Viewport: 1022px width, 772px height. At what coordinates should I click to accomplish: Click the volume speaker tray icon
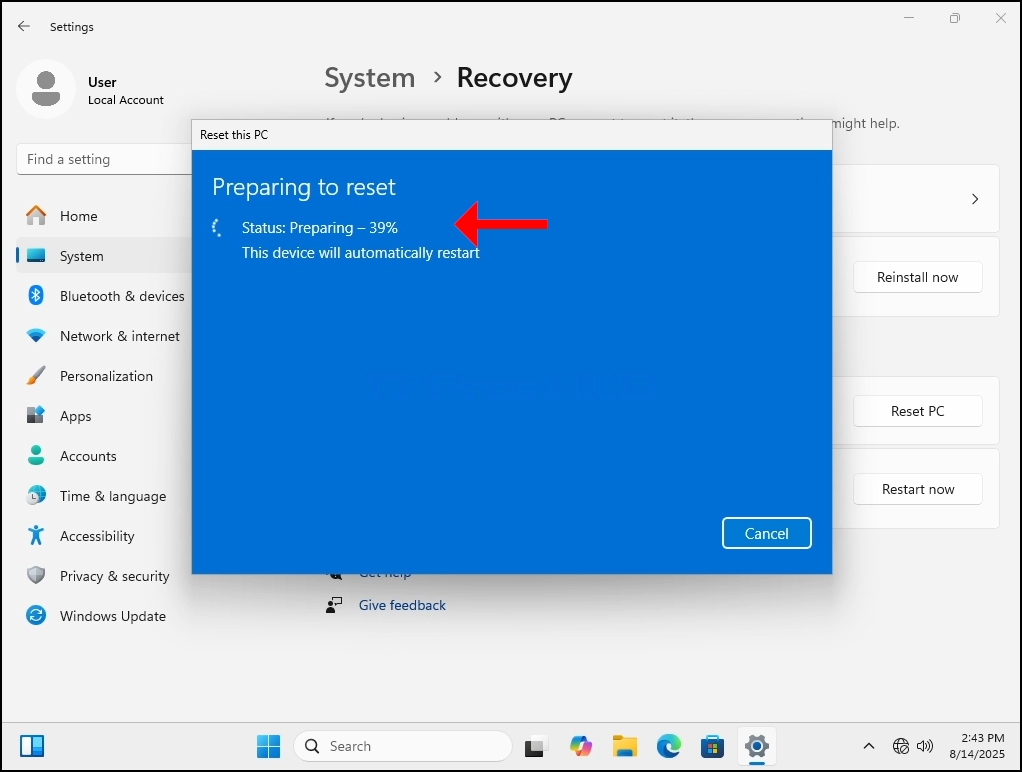pos(925,746)
